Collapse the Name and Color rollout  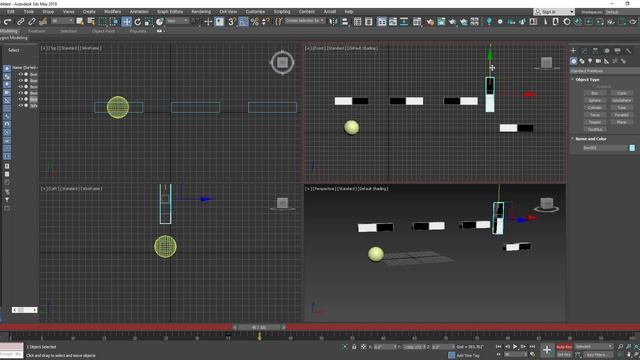pyautogui.click(x=591, y=139)
